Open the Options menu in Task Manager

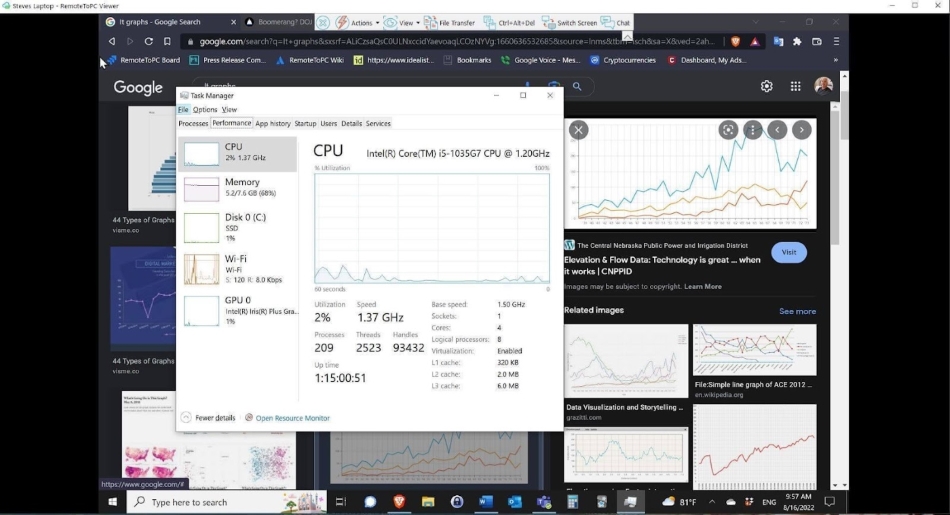[205, 110]
